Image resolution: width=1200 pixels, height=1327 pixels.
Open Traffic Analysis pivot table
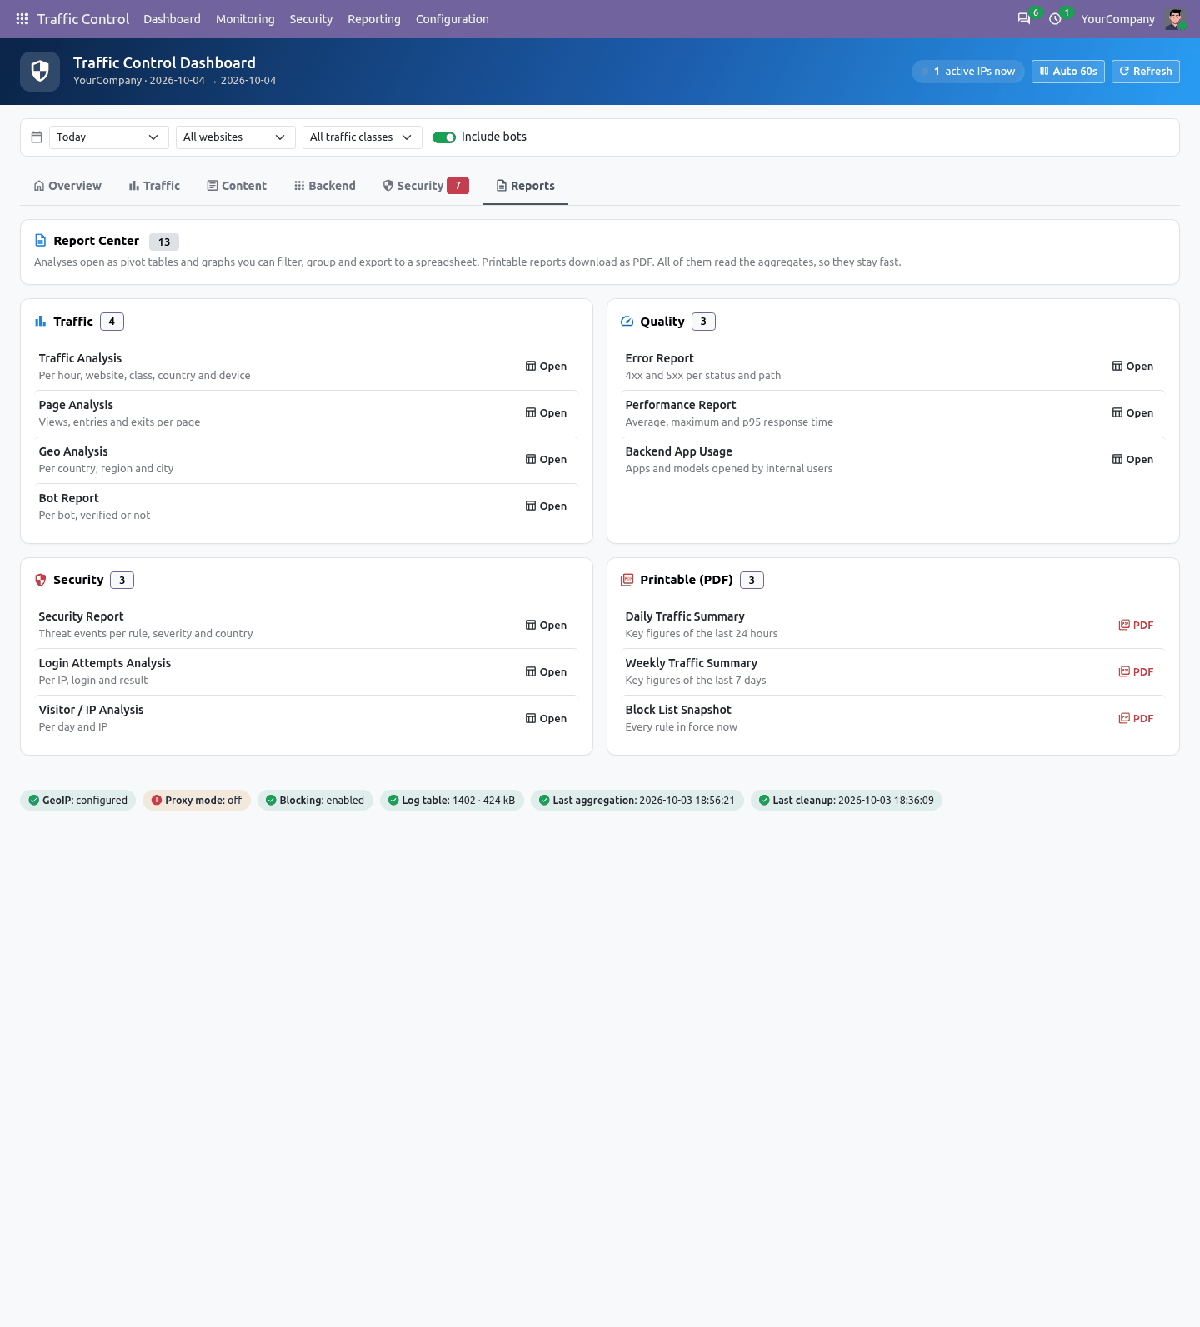coord(546,367)
